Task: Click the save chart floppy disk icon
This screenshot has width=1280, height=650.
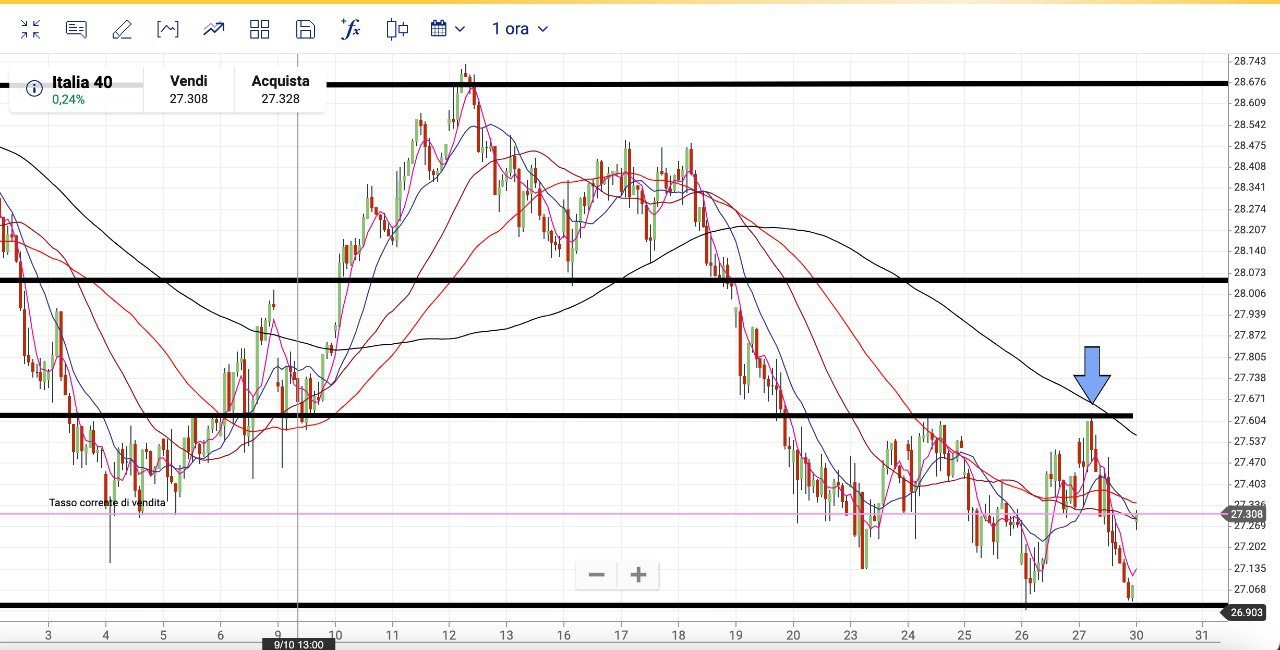Action: [306, 29]
